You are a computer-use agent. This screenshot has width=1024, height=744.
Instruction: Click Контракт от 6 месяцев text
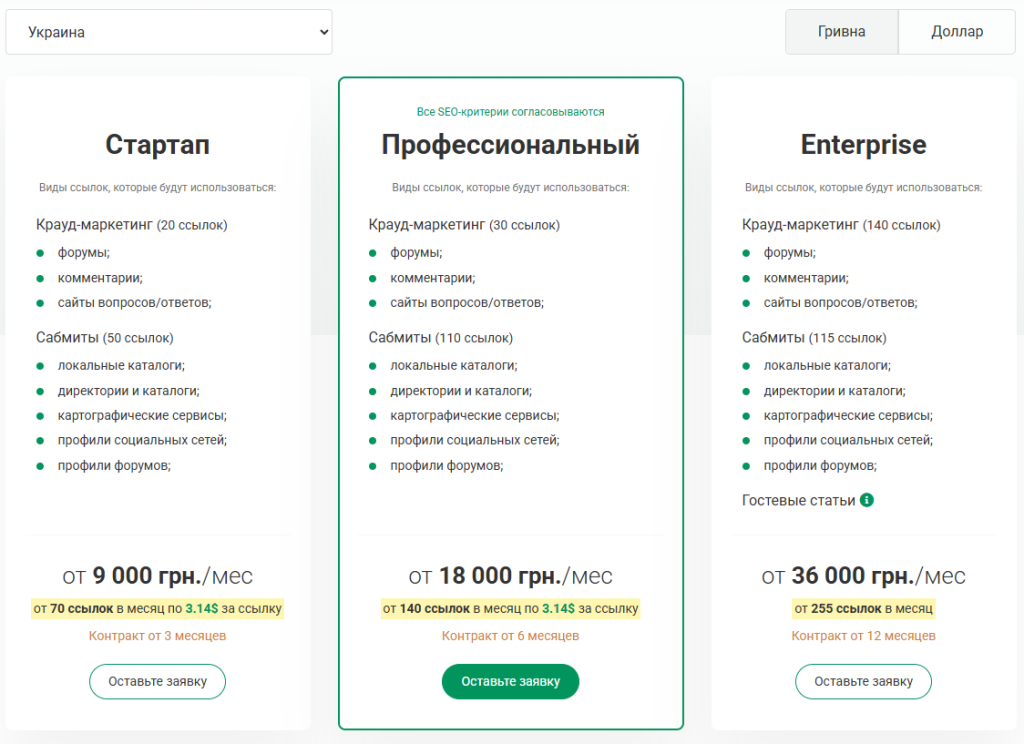tap(510, 636)
